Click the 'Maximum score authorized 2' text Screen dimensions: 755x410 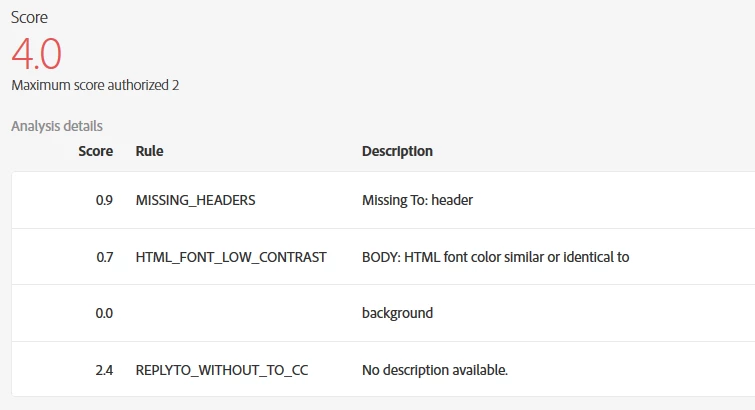click(95, 85)
